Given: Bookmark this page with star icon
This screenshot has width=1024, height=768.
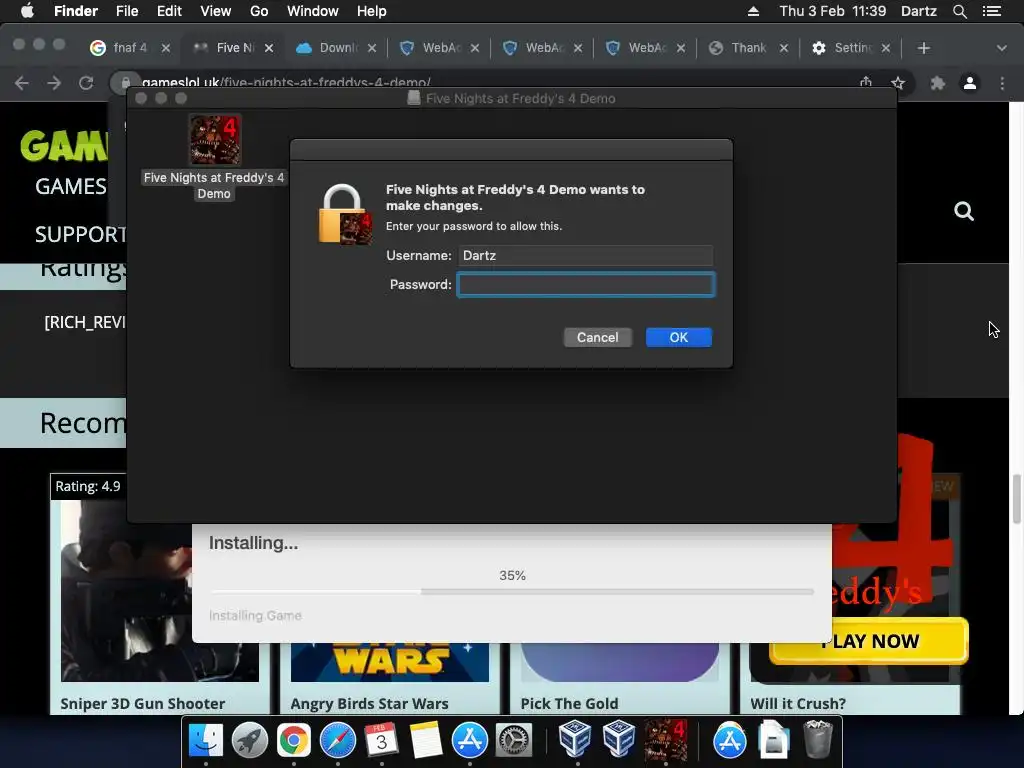Looking at the screenshot, I should (x=898, y=83).
